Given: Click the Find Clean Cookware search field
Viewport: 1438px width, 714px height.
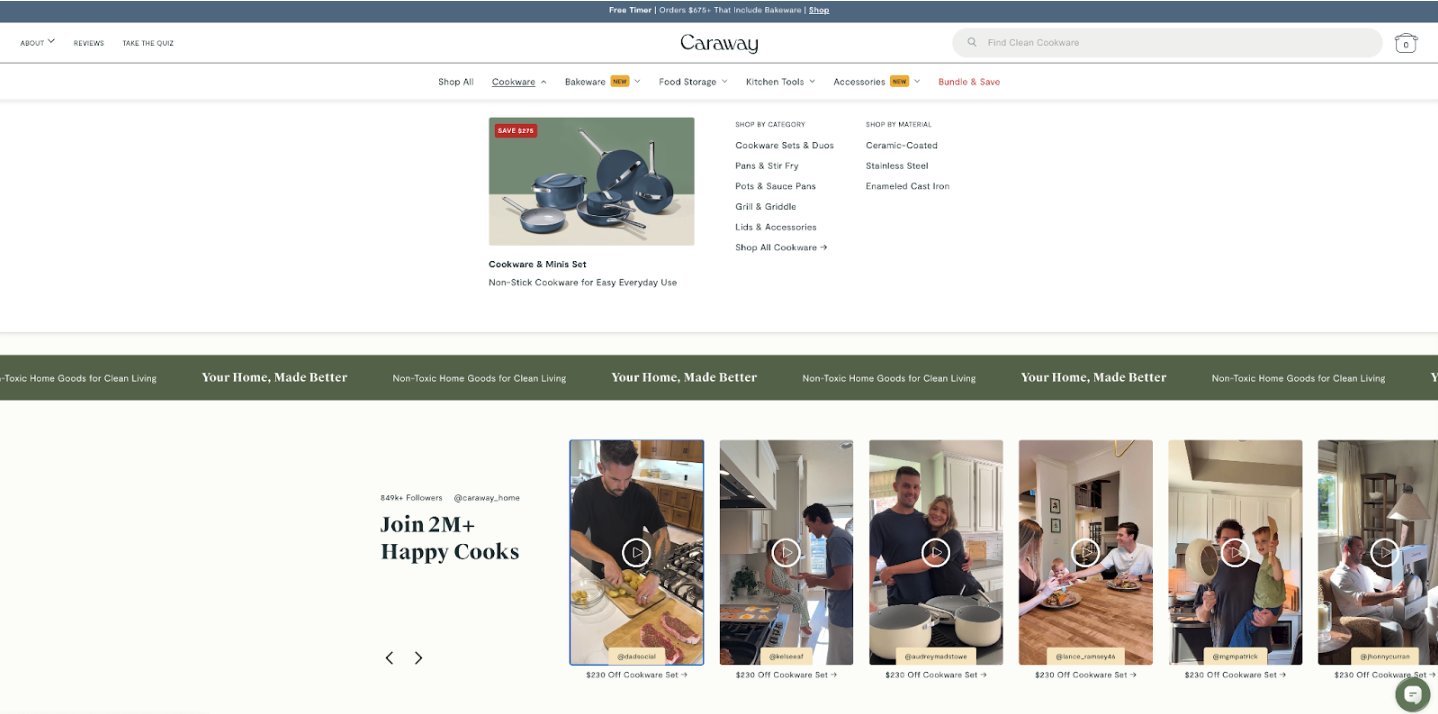Looking at the screenshot, I should click(1167, 43).
